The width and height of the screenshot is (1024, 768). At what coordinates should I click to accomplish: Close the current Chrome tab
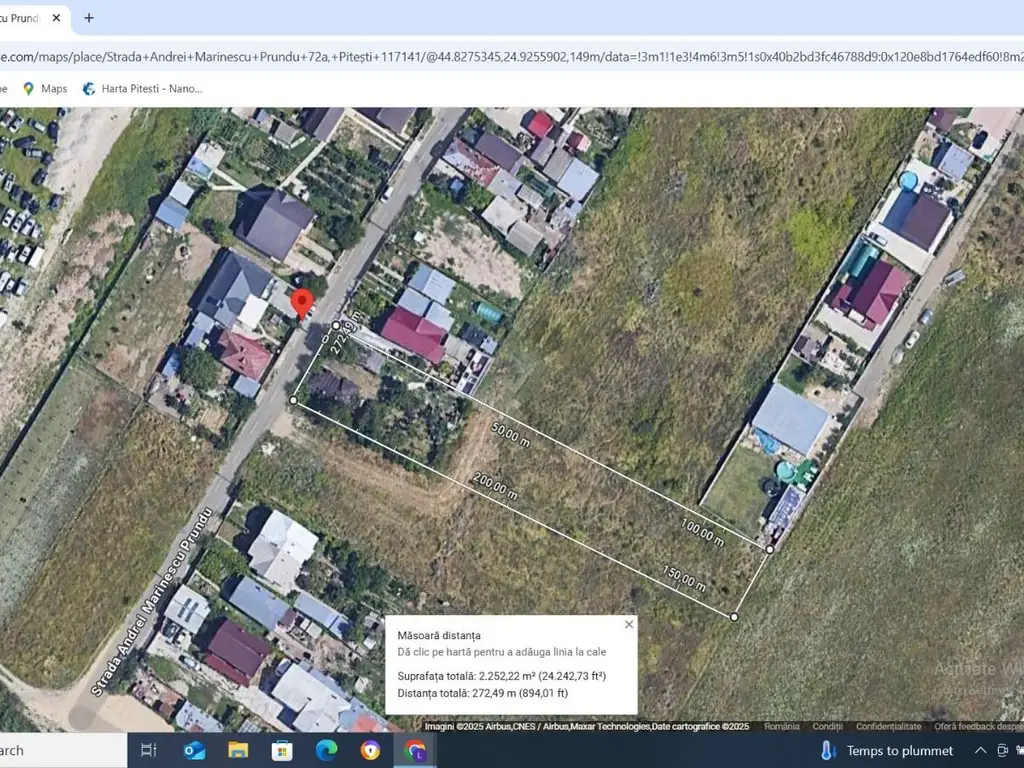pos(56,18)
